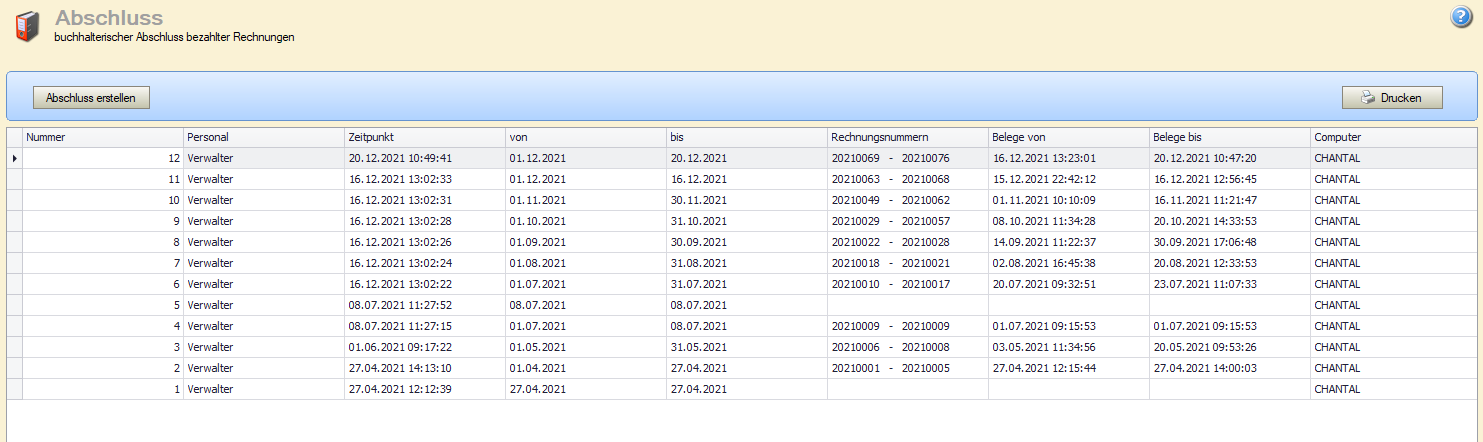The width and height of the screenshot is (1483, 442).
Task: Click invoice range 20210001 - 20210005 cell
Action: pyautogui.click(x=890, y=368)
